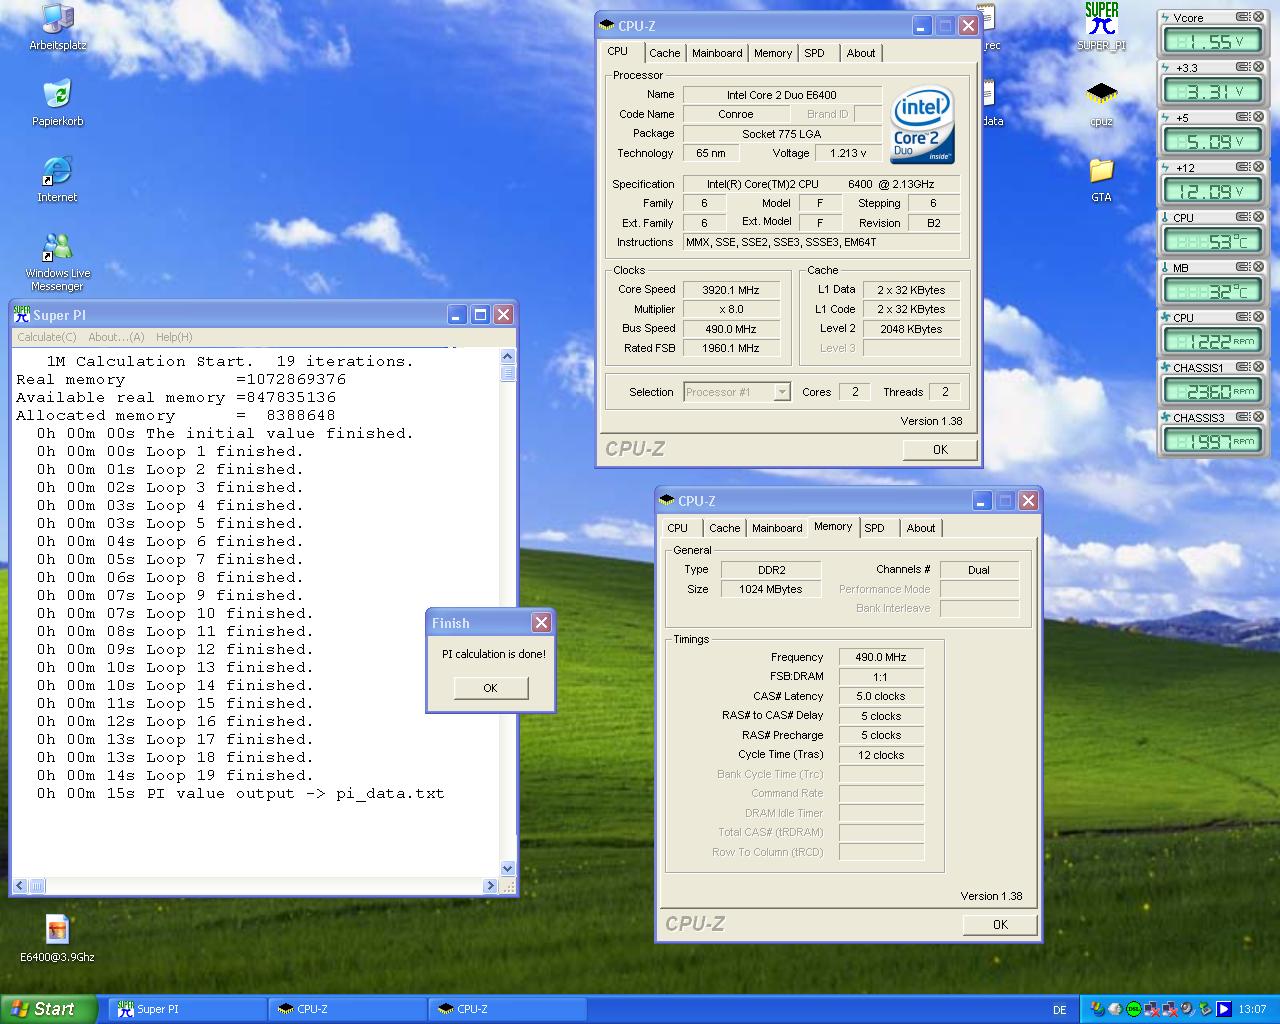
Task: Click the Core Speed value '3920.1 MHz'
Action: (x=731, y=290)
